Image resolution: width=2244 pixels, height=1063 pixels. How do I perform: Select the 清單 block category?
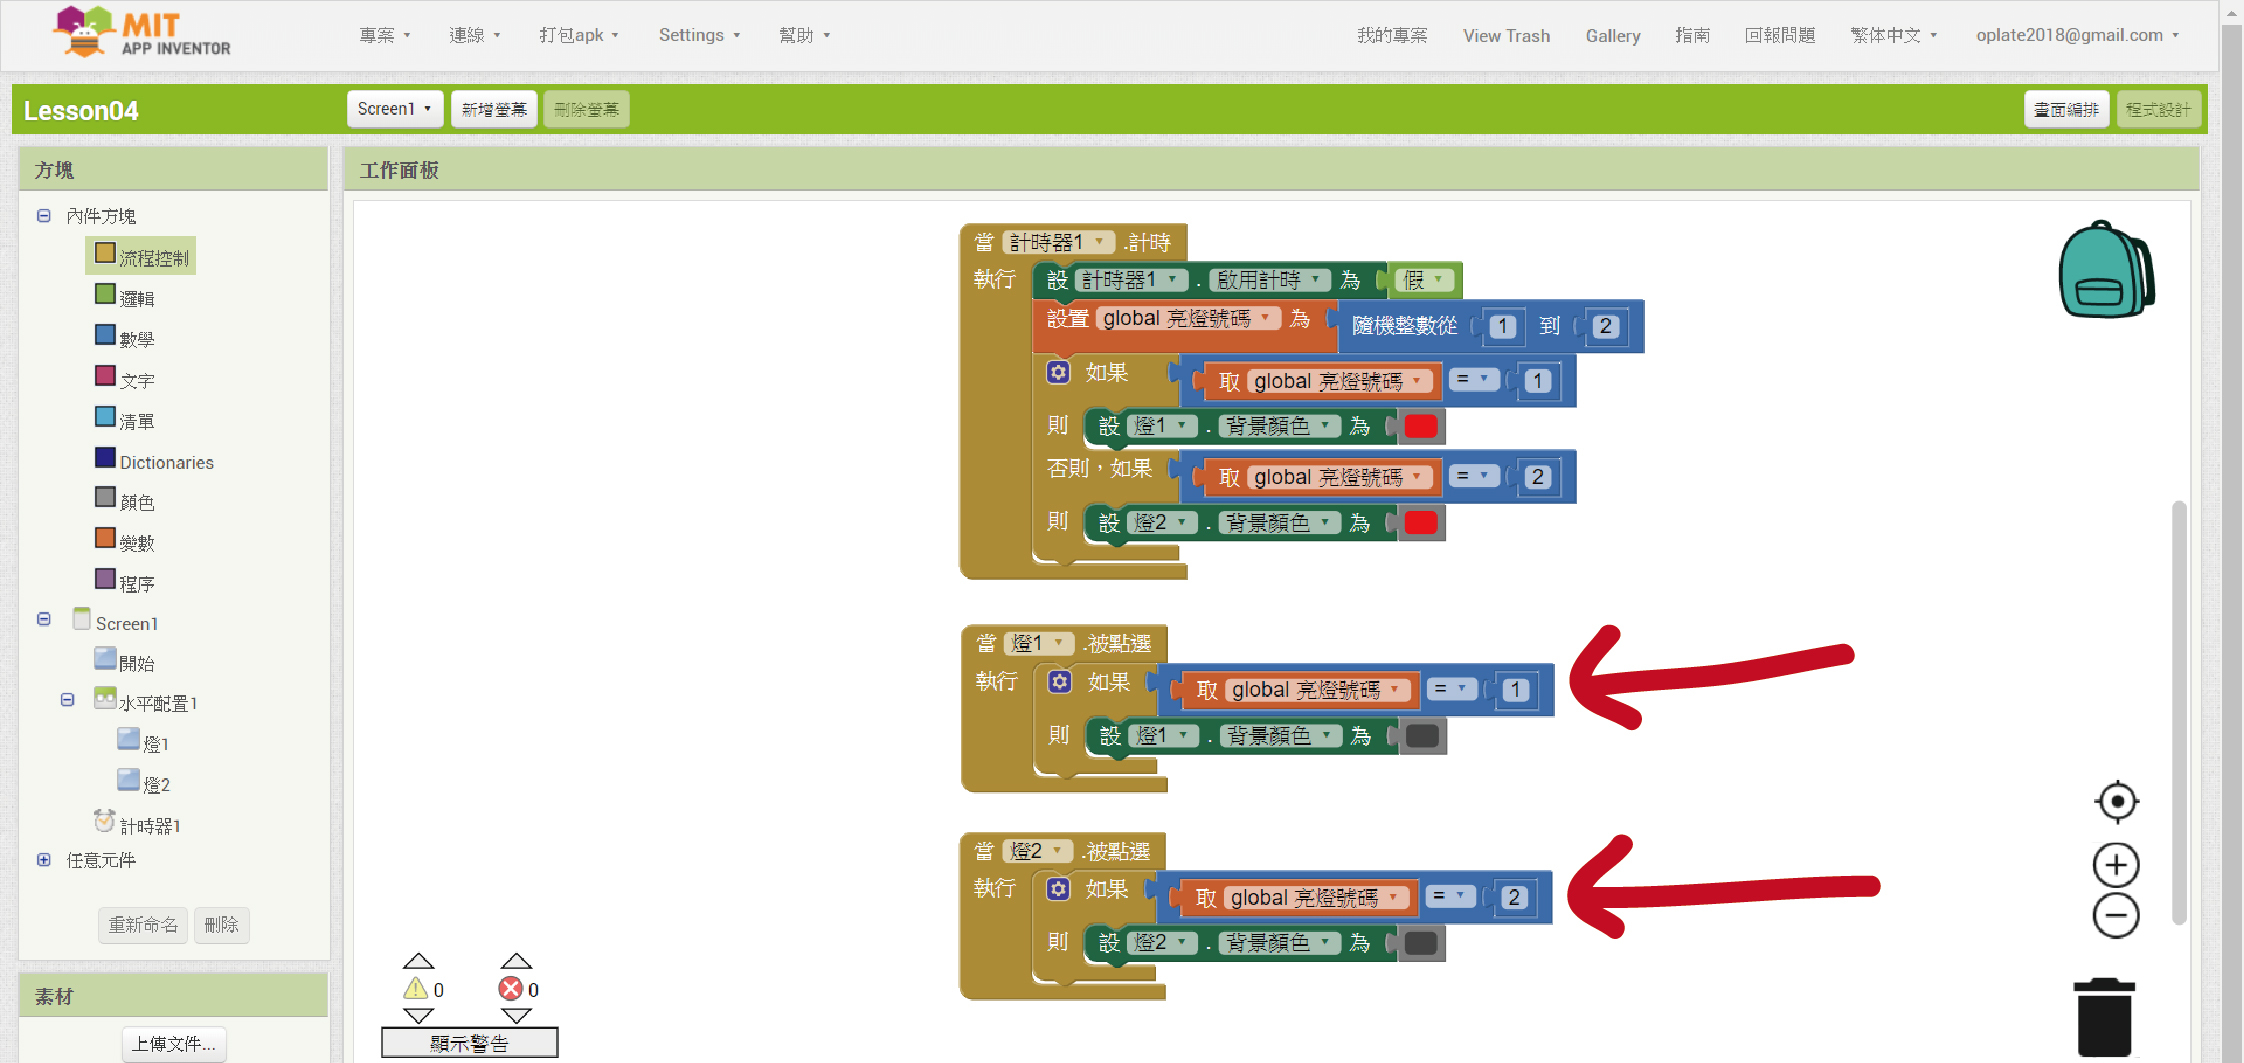tap(125, 420)
